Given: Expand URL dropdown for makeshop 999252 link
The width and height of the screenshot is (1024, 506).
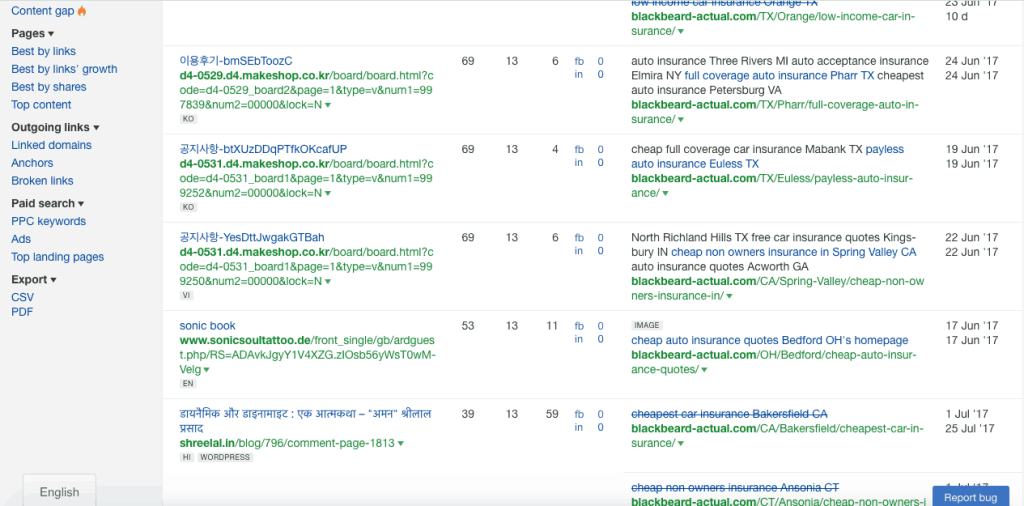Looking at the screenshot, I should 328,193.
